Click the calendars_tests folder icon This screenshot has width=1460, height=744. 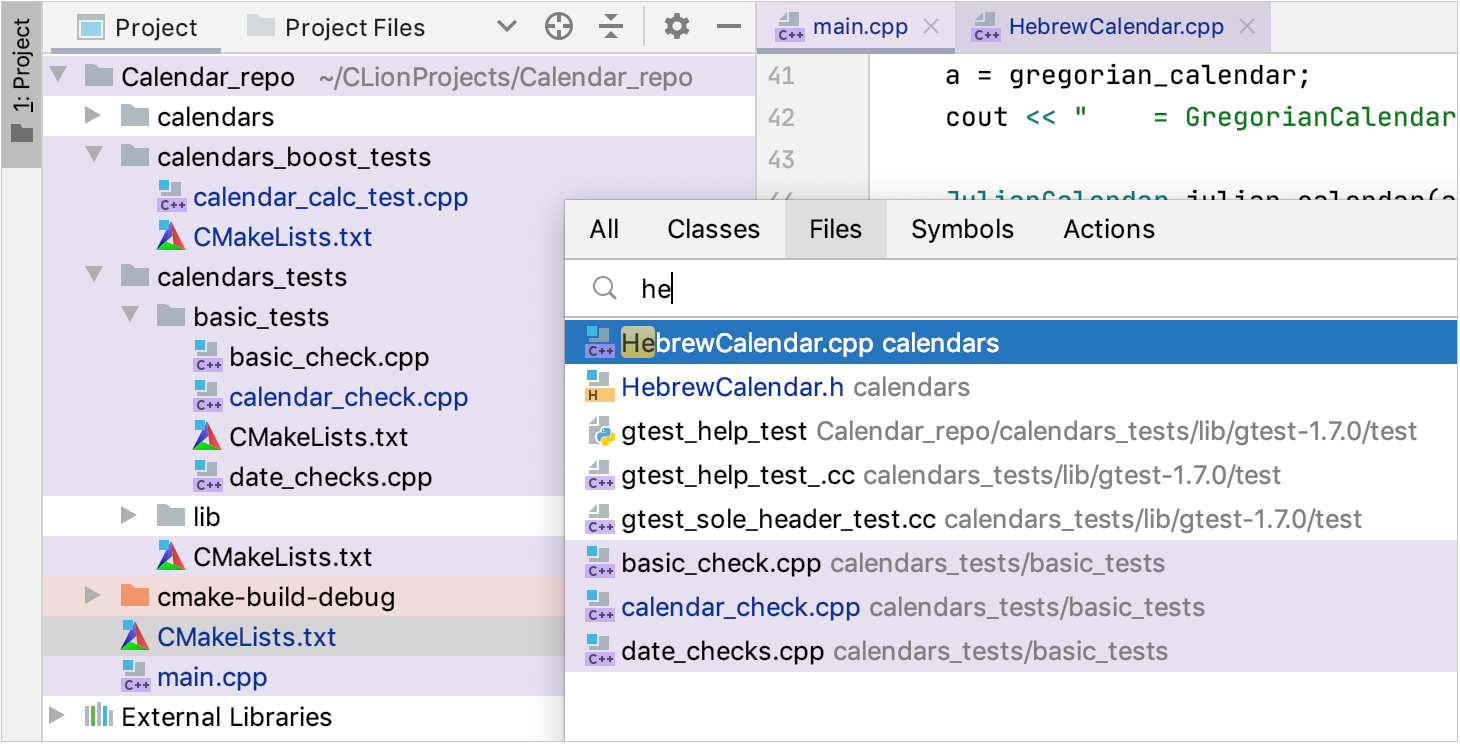coord(135,276)
